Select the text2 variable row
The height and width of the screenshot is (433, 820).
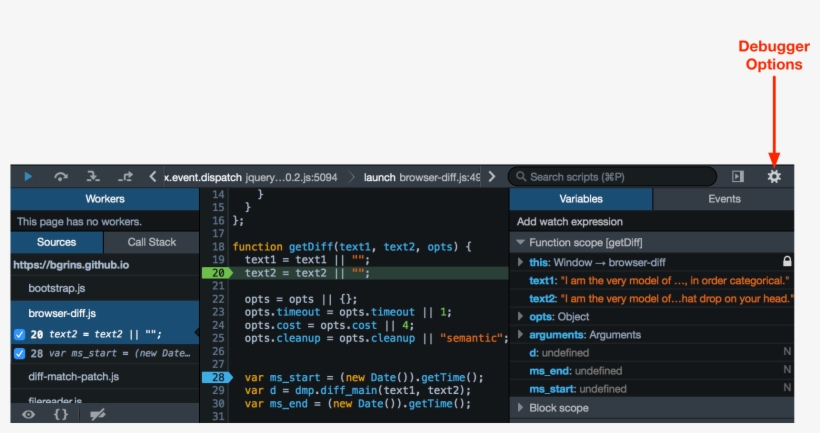pyautogui.click(x=652, y=299)
